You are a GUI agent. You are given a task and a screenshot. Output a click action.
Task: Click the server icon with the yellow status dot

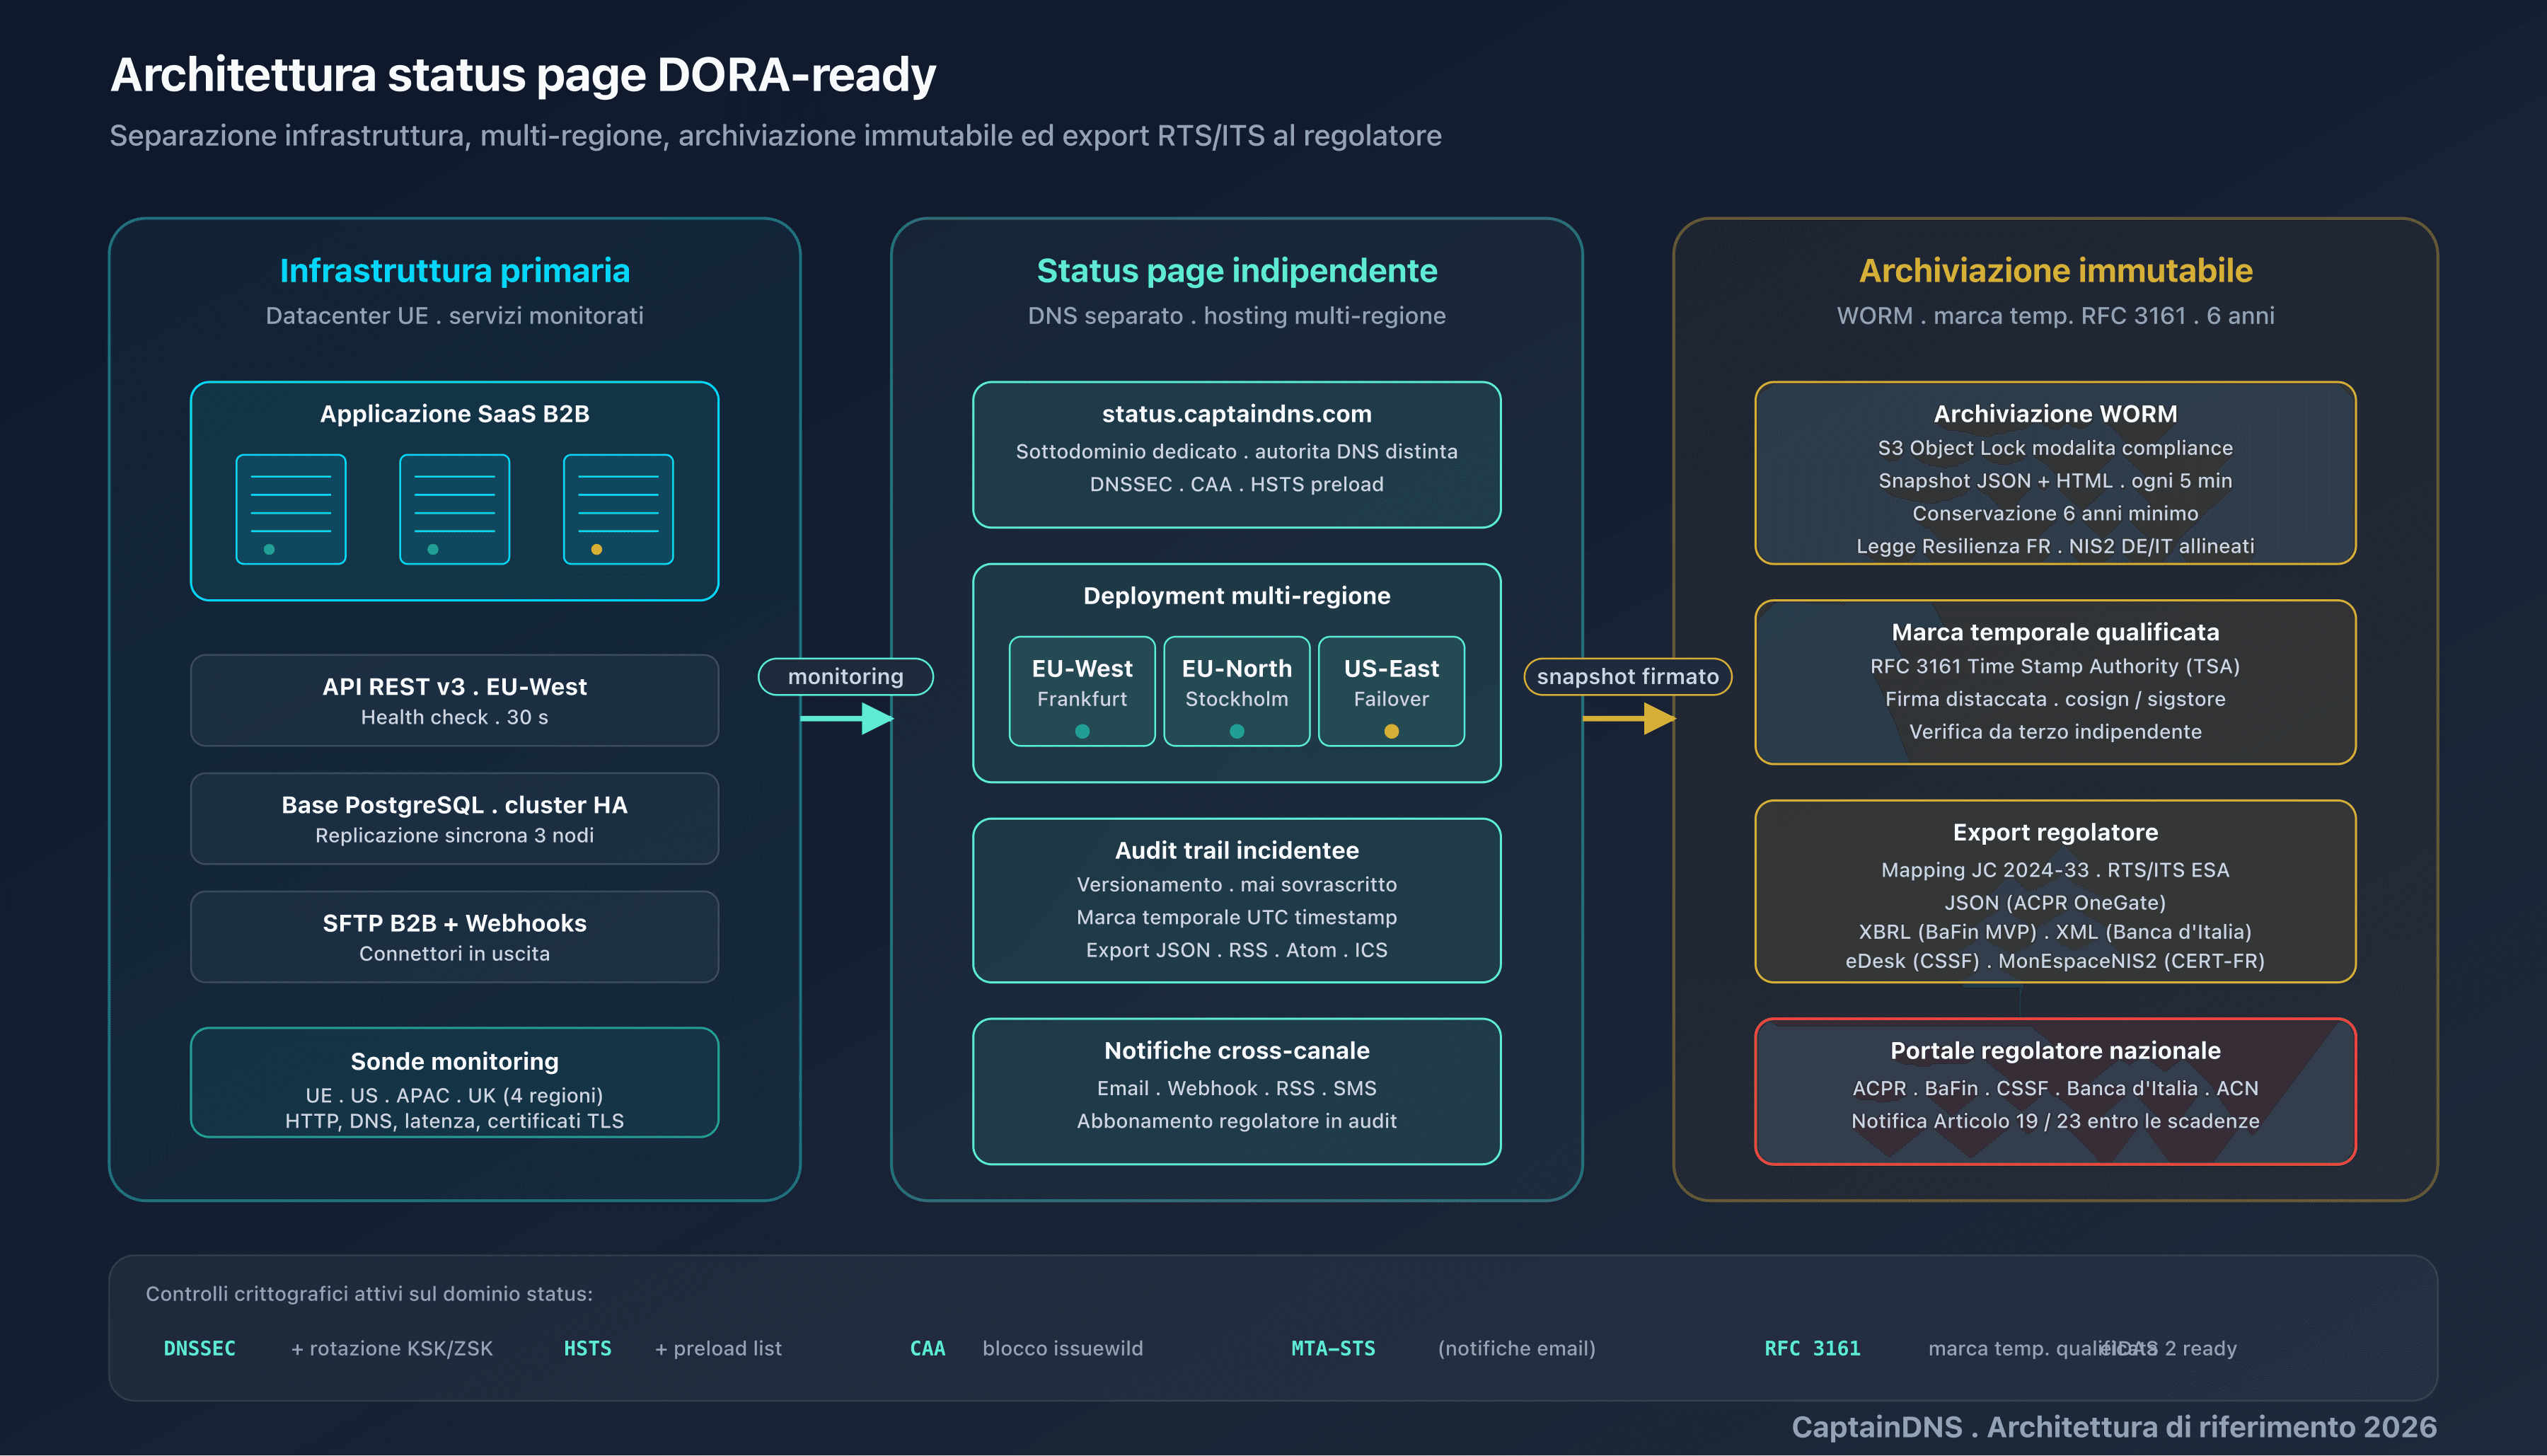(618, 509)
